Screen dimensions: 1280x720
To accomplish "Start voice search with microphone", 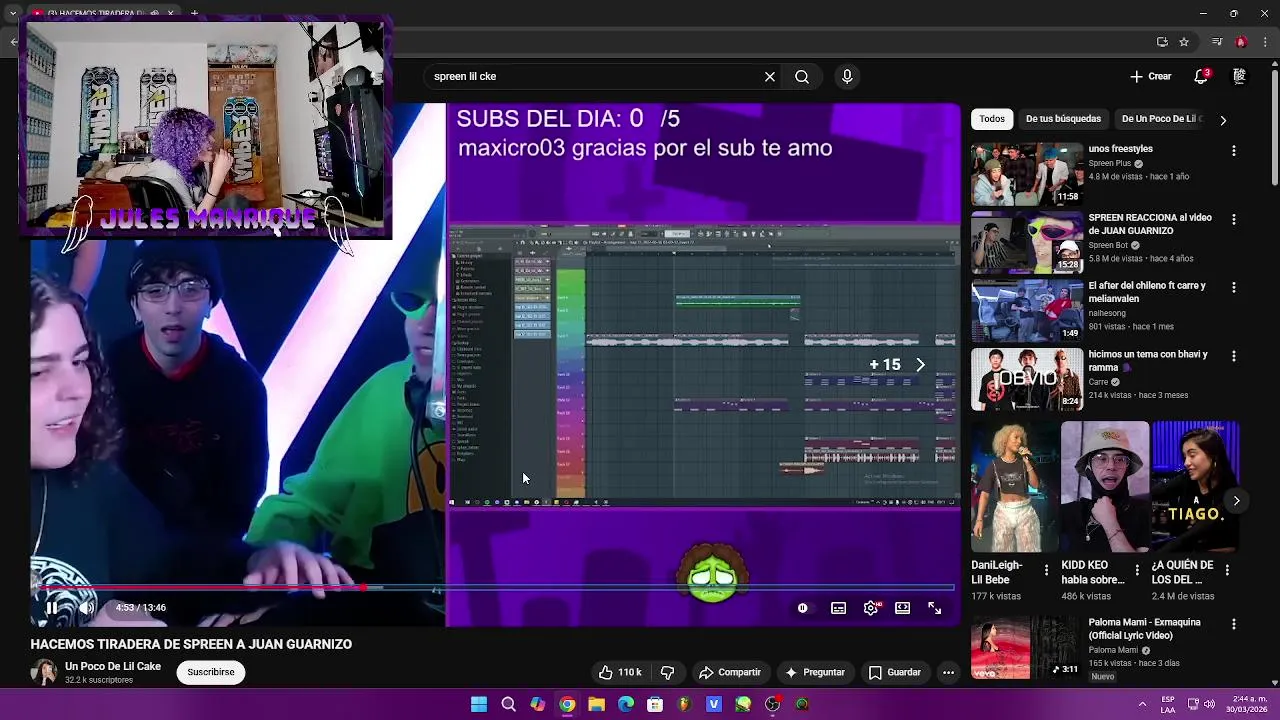I will (x=847, y=76).
